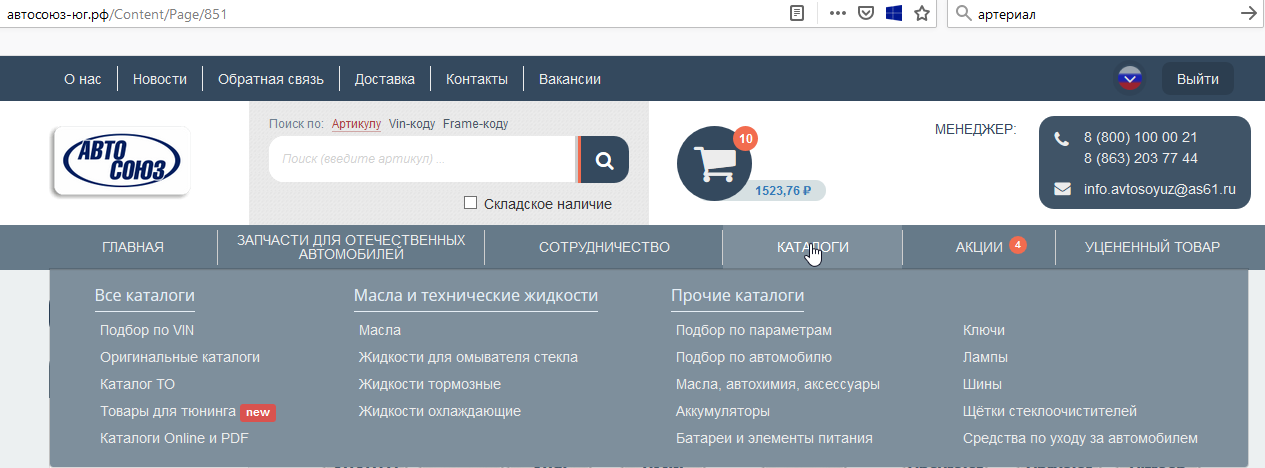The width and height of the screenshot is (1265, 468).
Task: Open browser page actions ellipsis menu
Action: click(x=837, y=13)
